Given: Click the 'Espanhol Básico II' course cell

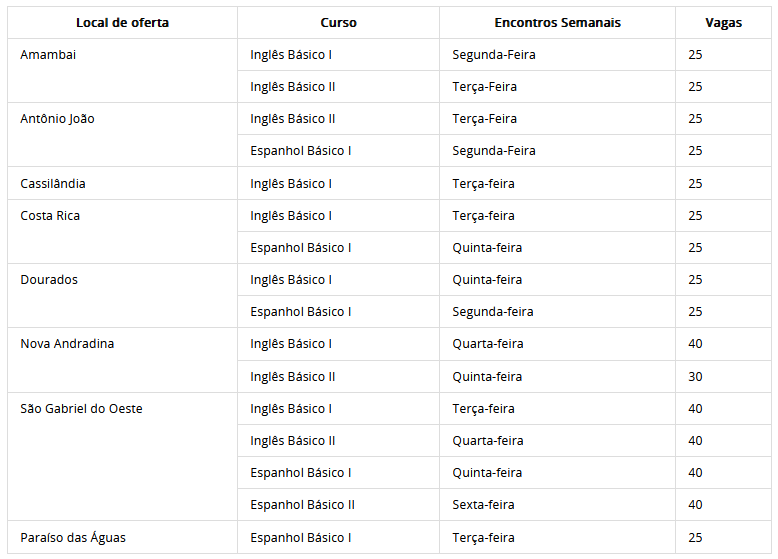Looking at the screenshot, I should [x=302, y=505].
